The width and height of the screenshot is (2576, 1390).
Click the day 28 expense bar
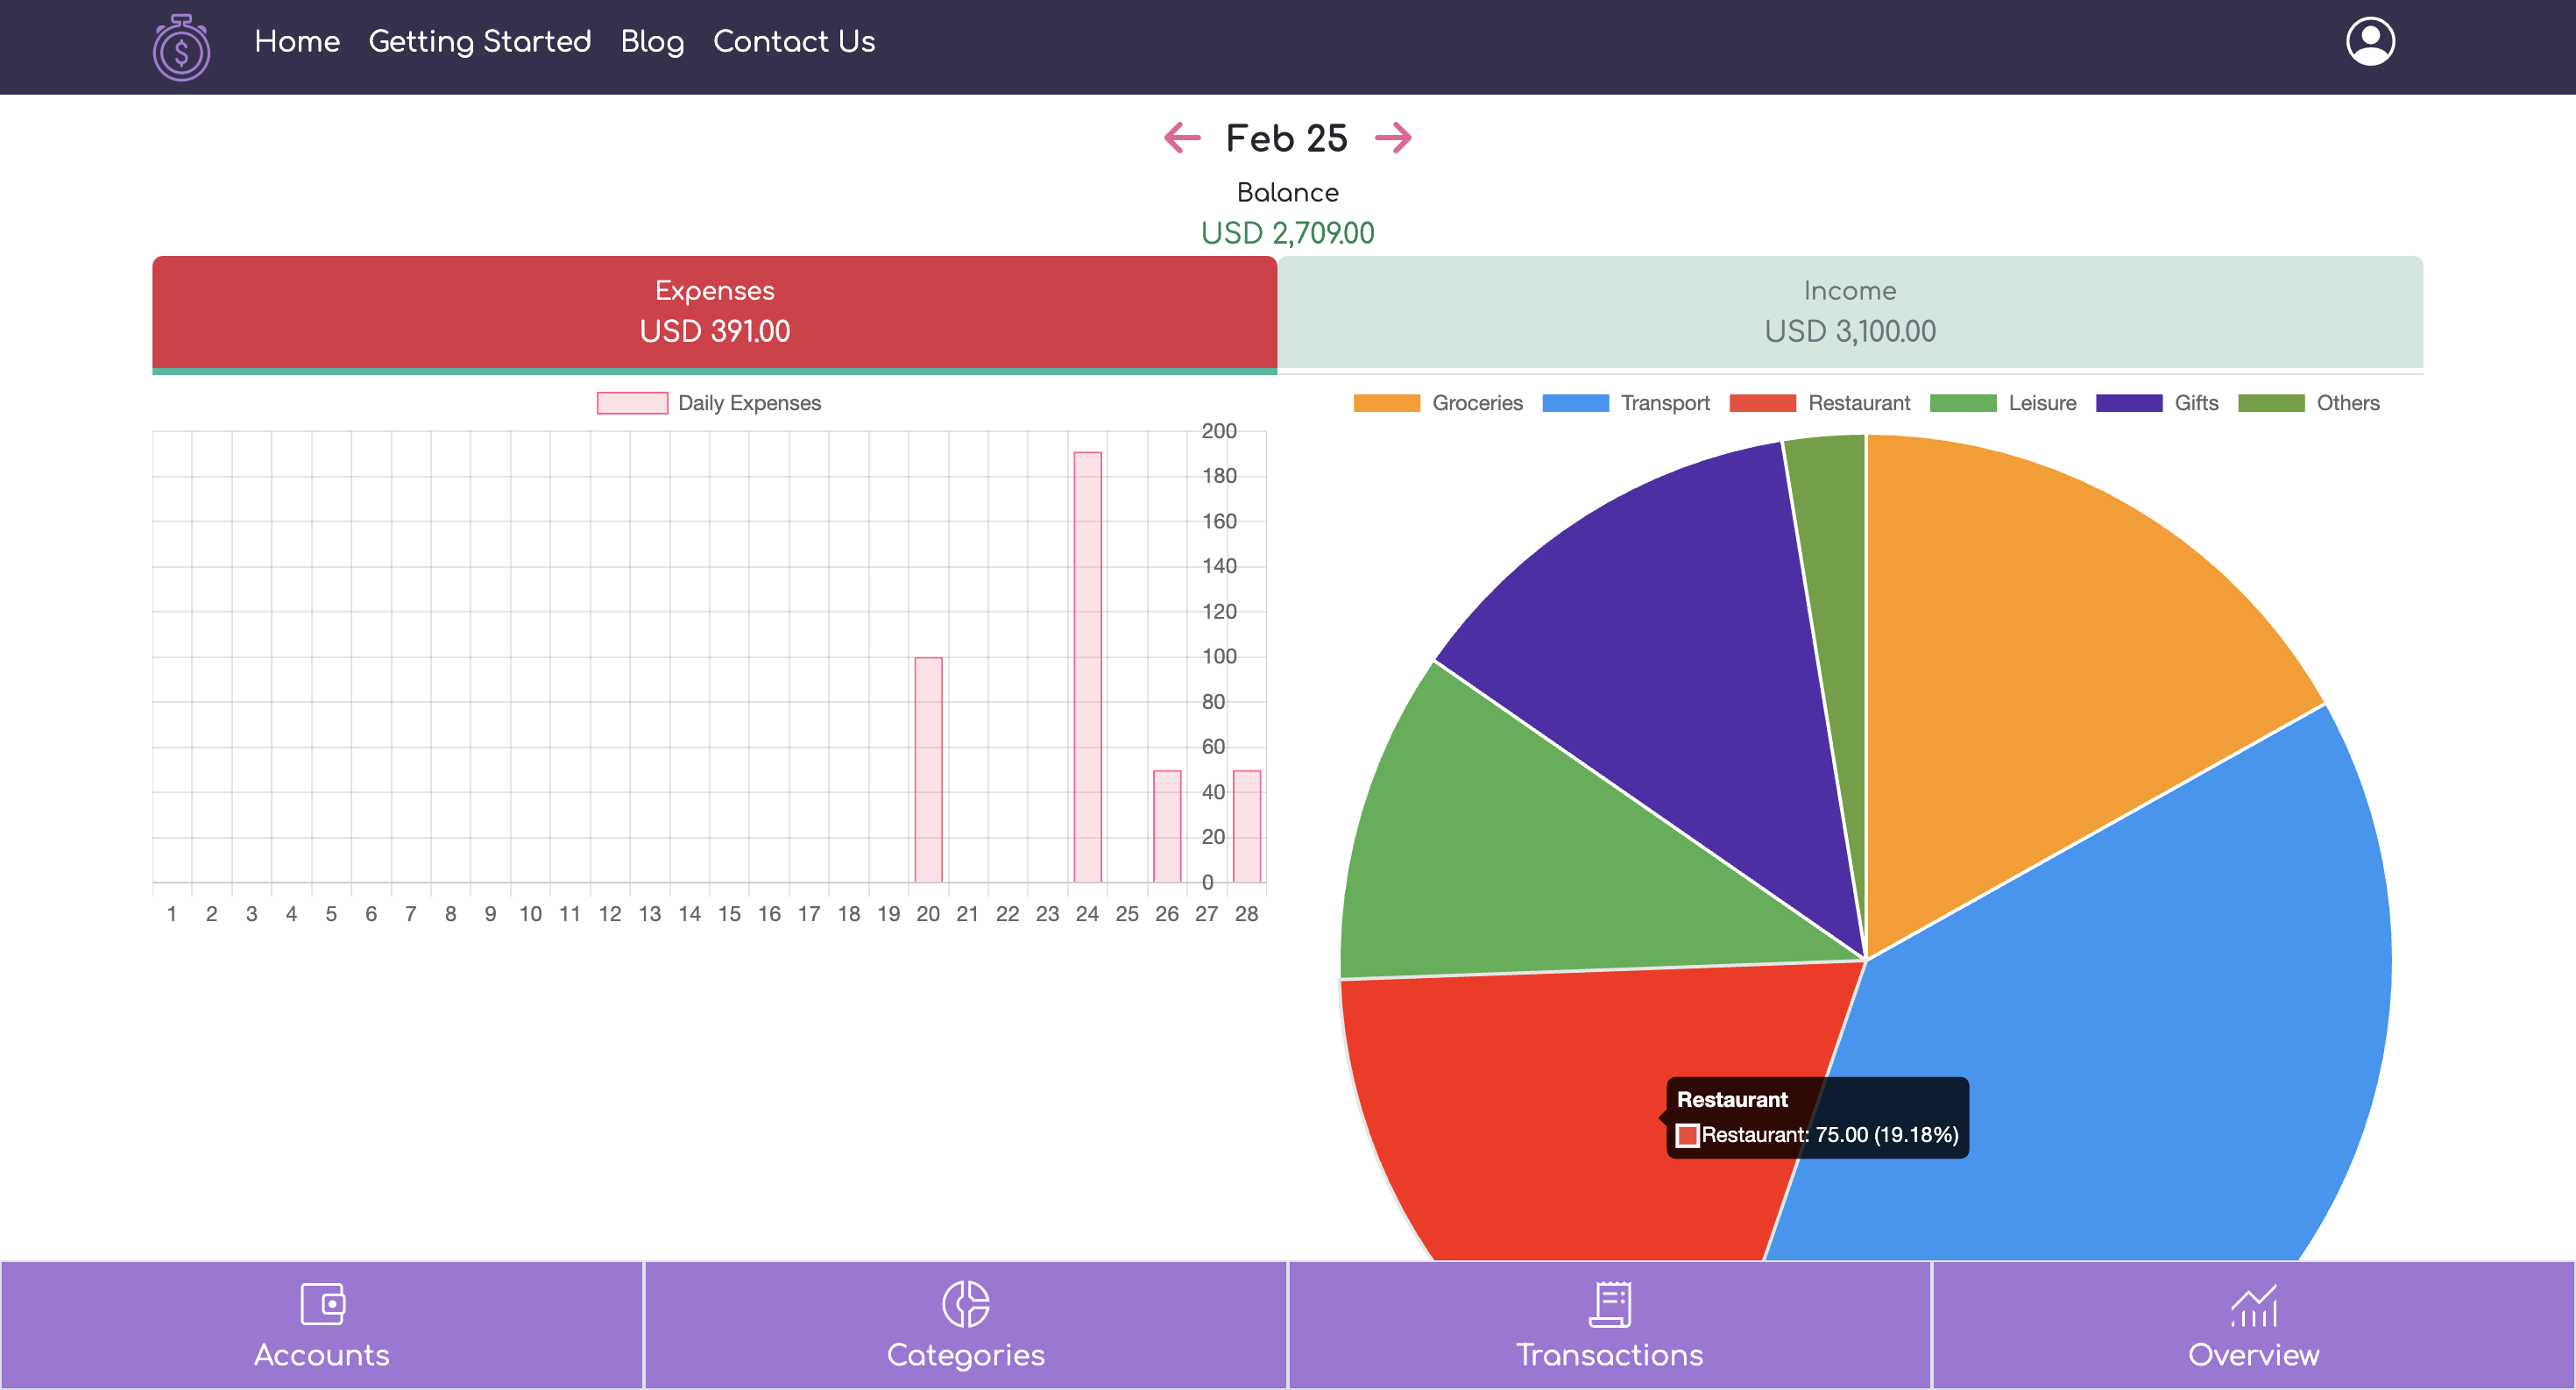1246,826
